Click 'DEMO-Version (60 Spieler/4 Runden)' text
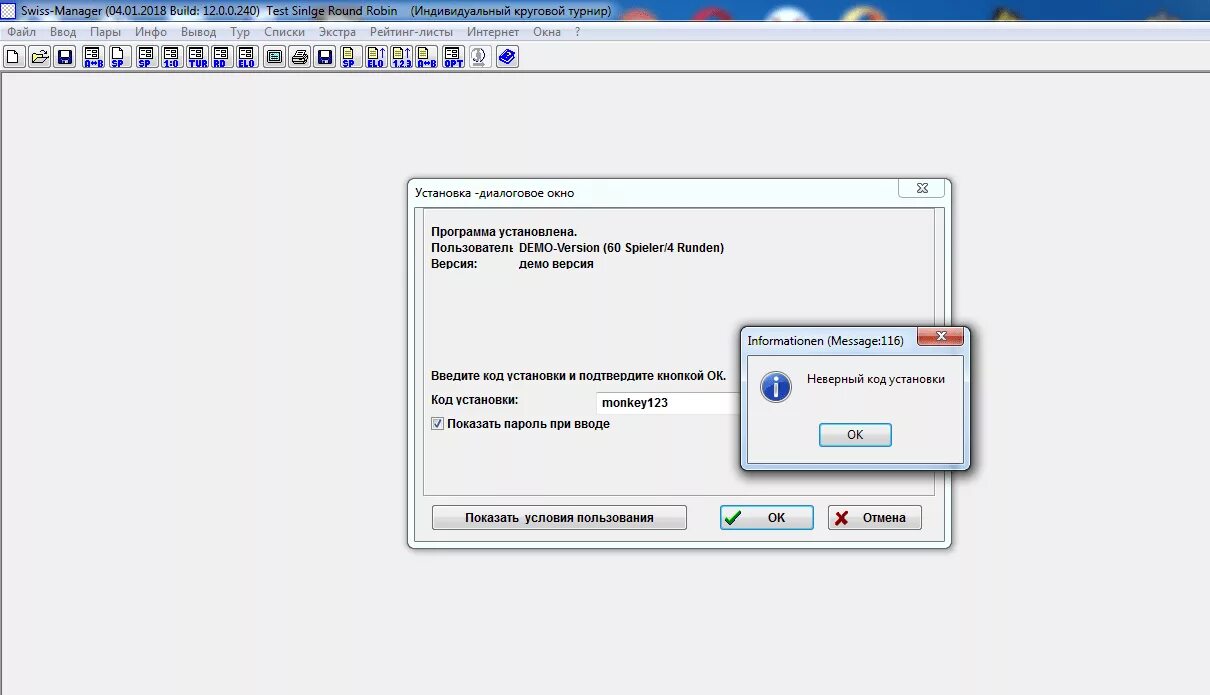The width and height of the screenshot is (1210, 695). coord(621,248)
